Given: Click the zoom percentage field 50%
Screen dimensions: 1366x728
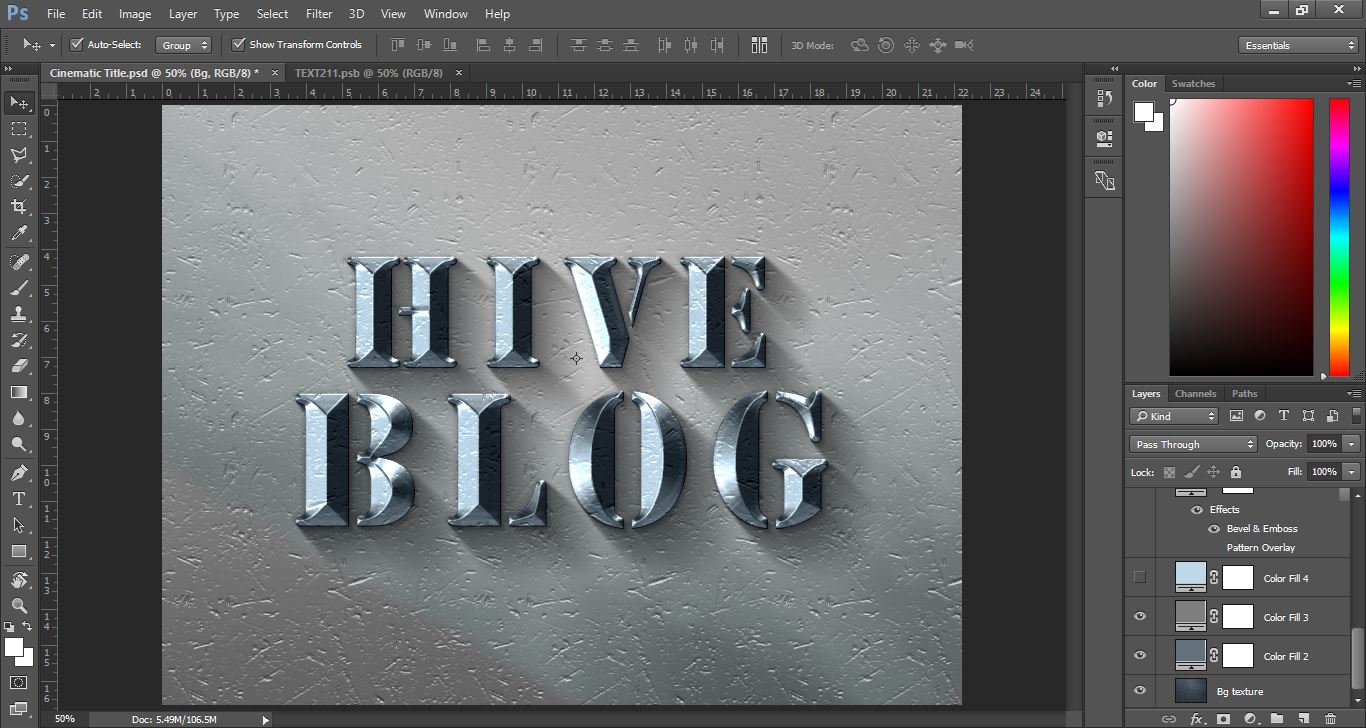Looking at the screenshot, I should 64,719.
